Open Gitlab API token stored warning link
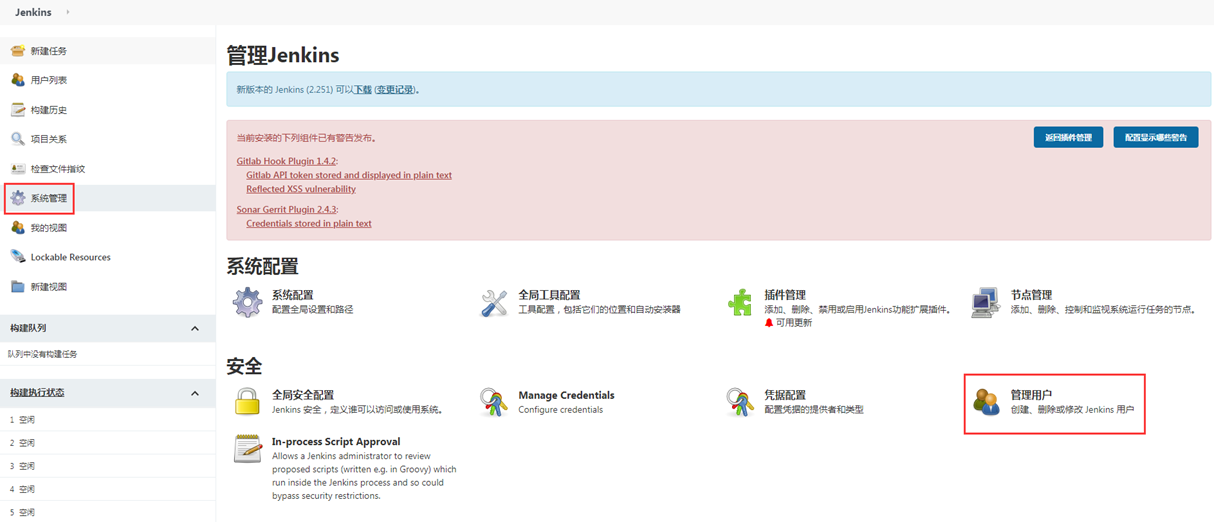The image size is (1214, 522). (349, 175)
